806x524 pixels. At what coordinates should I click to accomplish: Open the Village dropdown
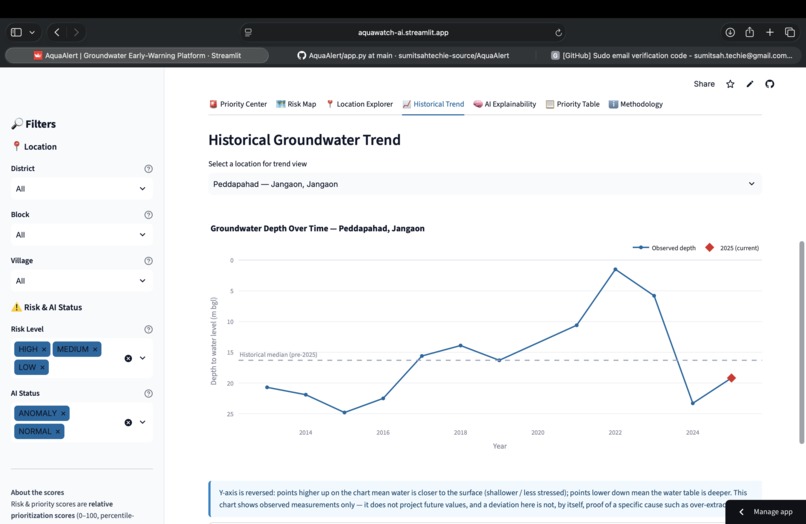click(x=81, y=281)
